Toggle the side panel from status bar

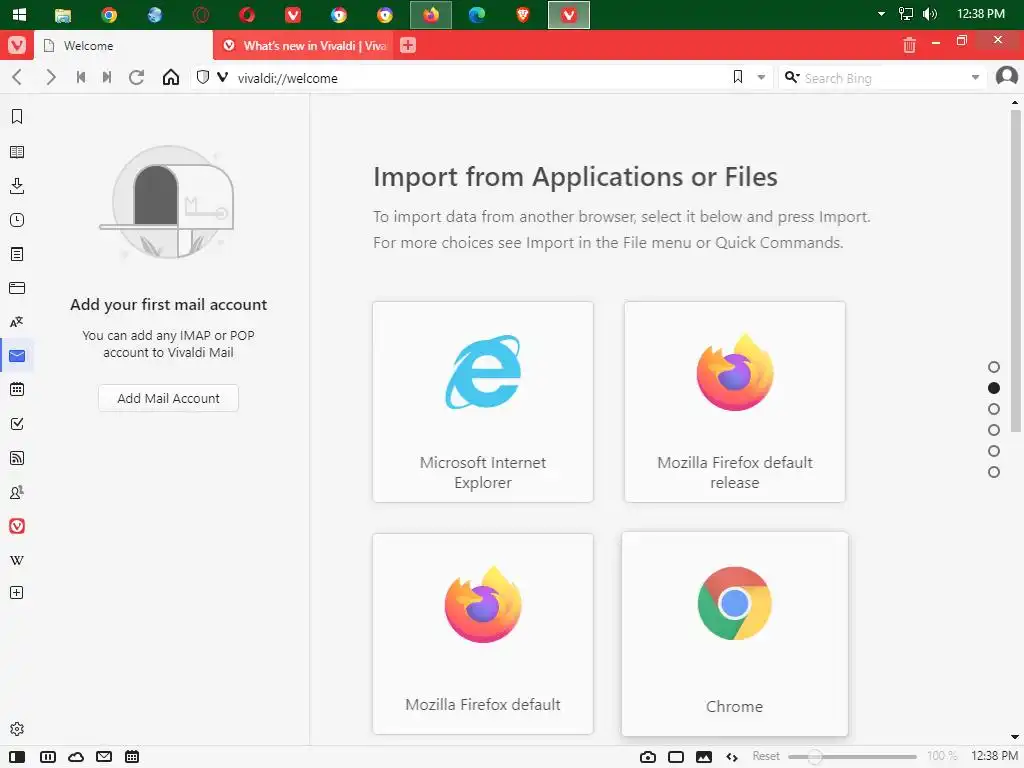click(17, 757)
